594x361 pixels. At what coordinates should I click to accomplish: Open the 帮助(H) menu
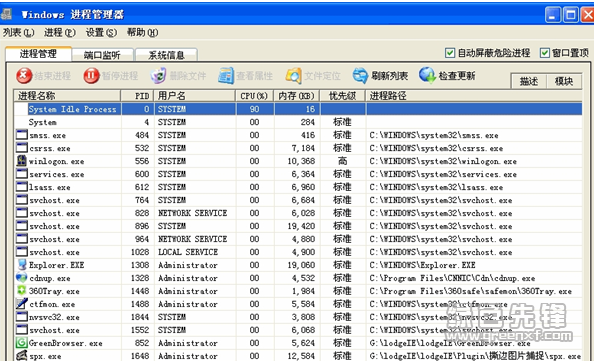(142, 33)
